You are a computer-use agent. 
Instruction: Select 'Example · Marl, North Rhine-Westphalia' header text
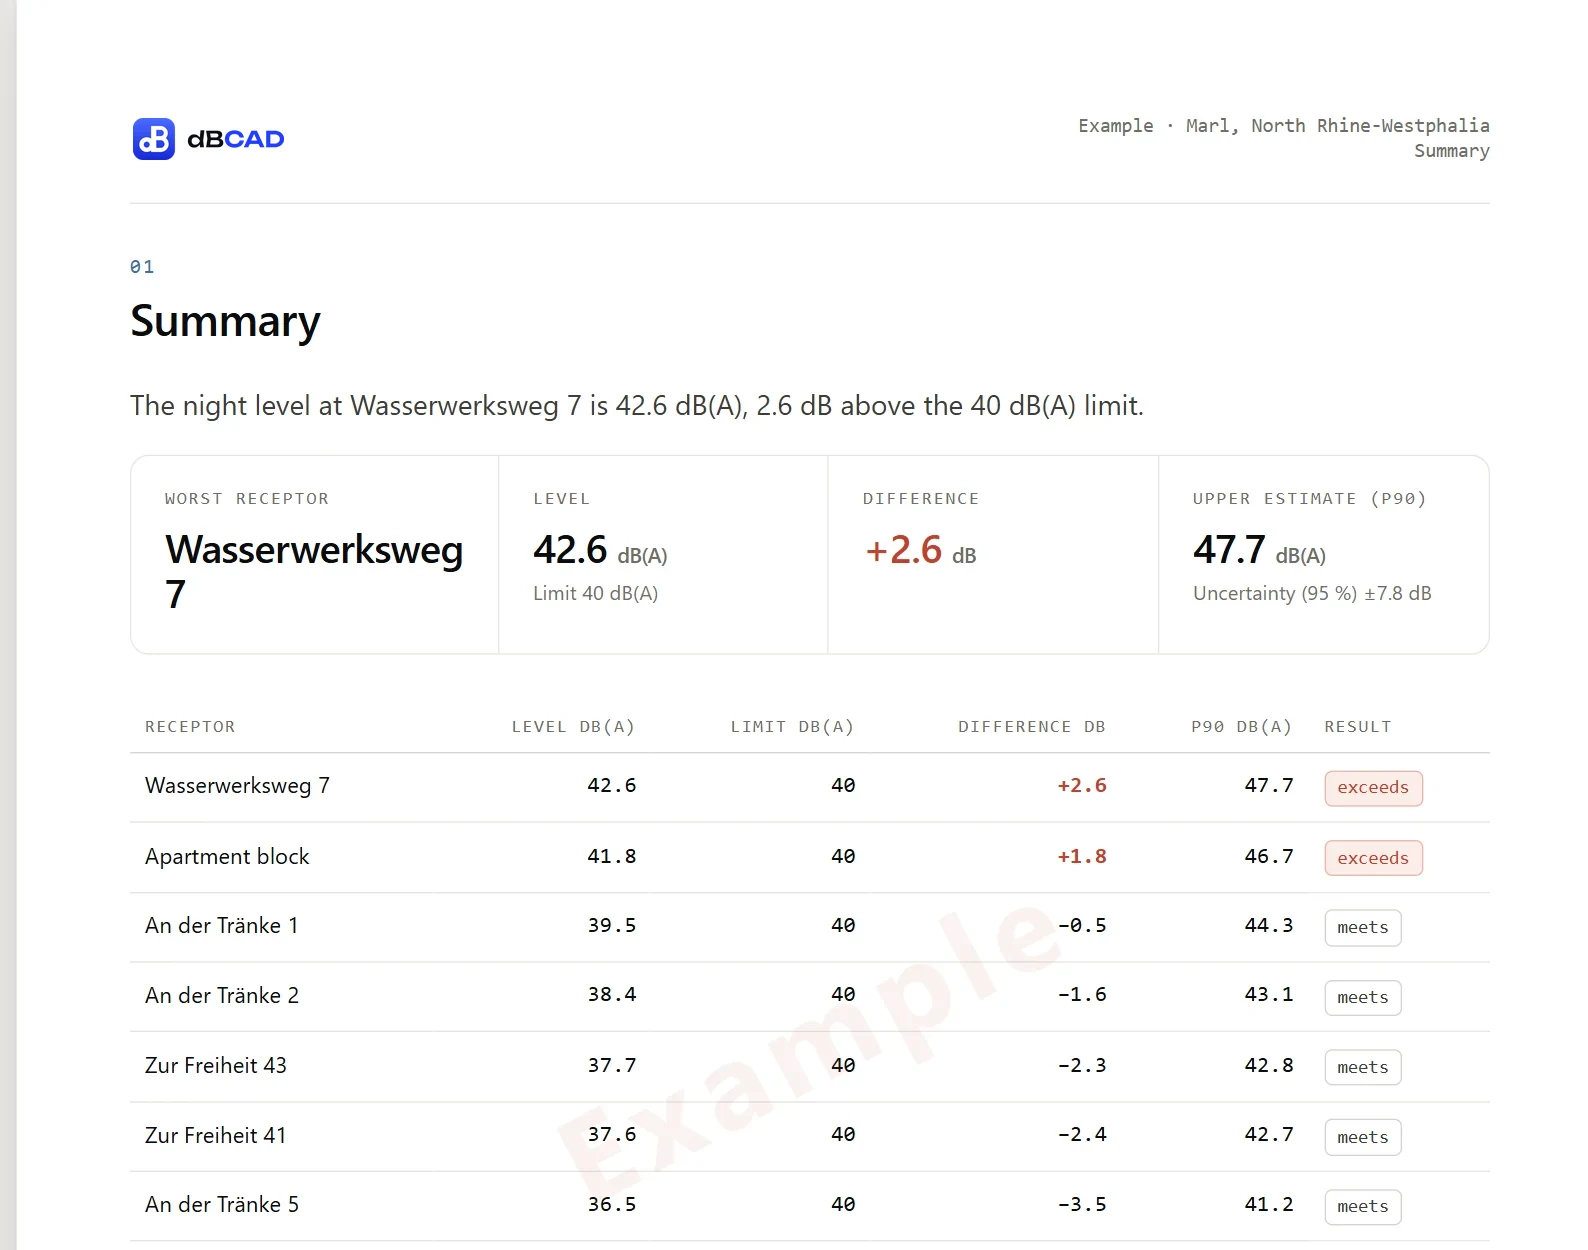[1283, 125]
